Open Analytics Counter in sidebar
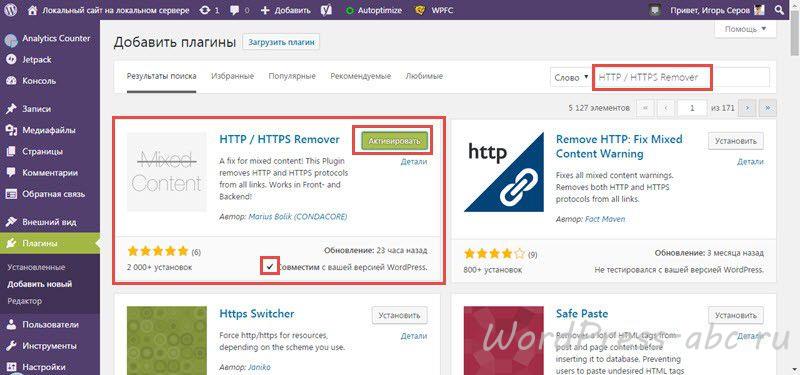The height and width of the screenshot is (375, 800). point(50,39)
